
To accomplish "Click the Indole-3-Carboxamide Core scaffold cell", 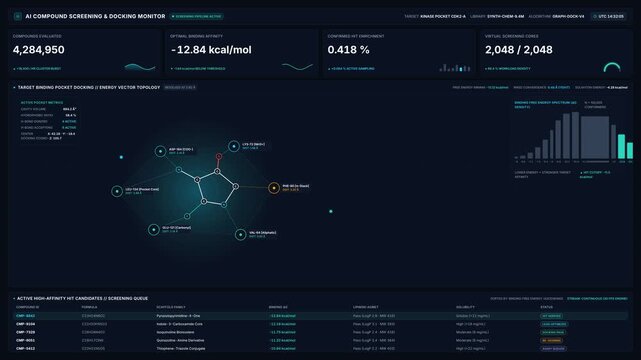I will [179, 324].
